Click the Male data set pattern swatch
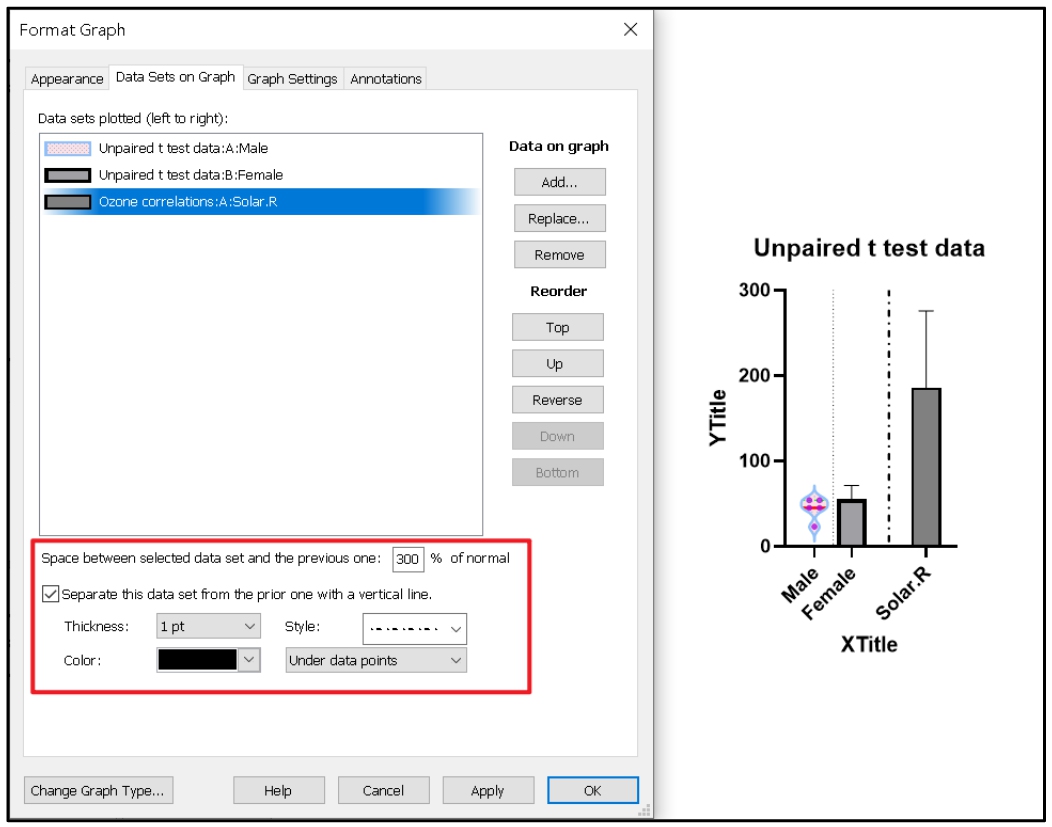 click(x=68, y=148)
